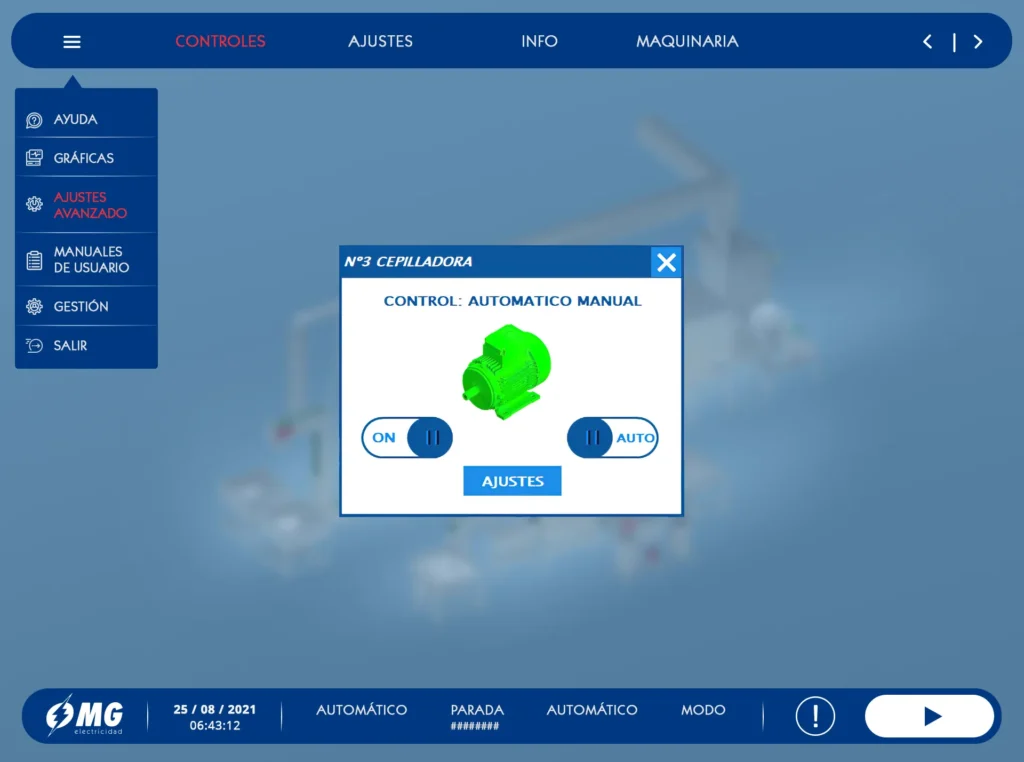Click the blue AJUSTES button
This screenshot has height=762, width=1024.
click(x=512, y=481)
